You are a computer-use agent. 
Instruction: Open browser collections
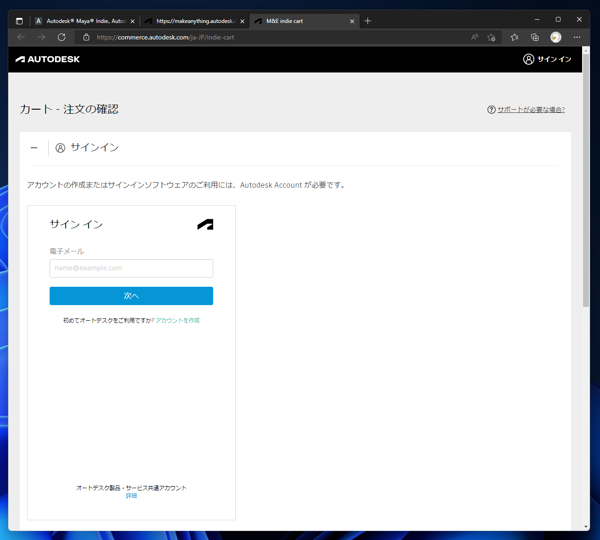tap(535, 37)
